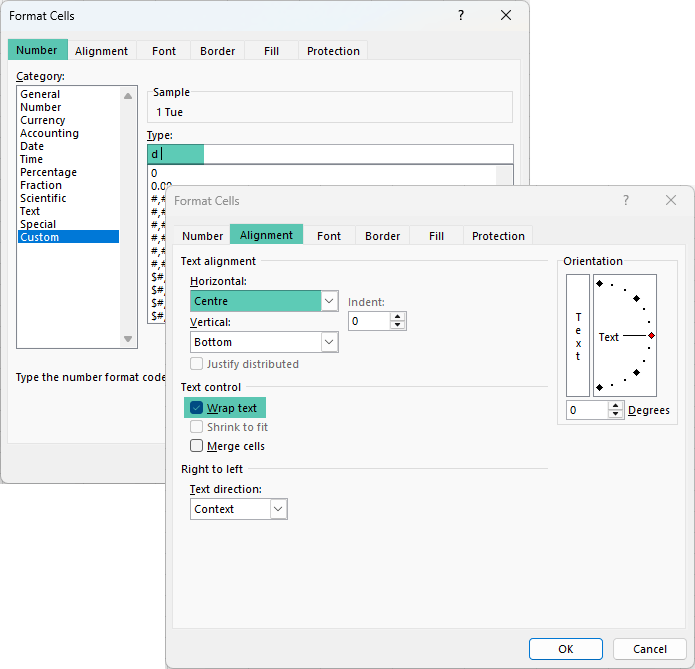Increase the Degrees value with up arrow

click(615, 406)
